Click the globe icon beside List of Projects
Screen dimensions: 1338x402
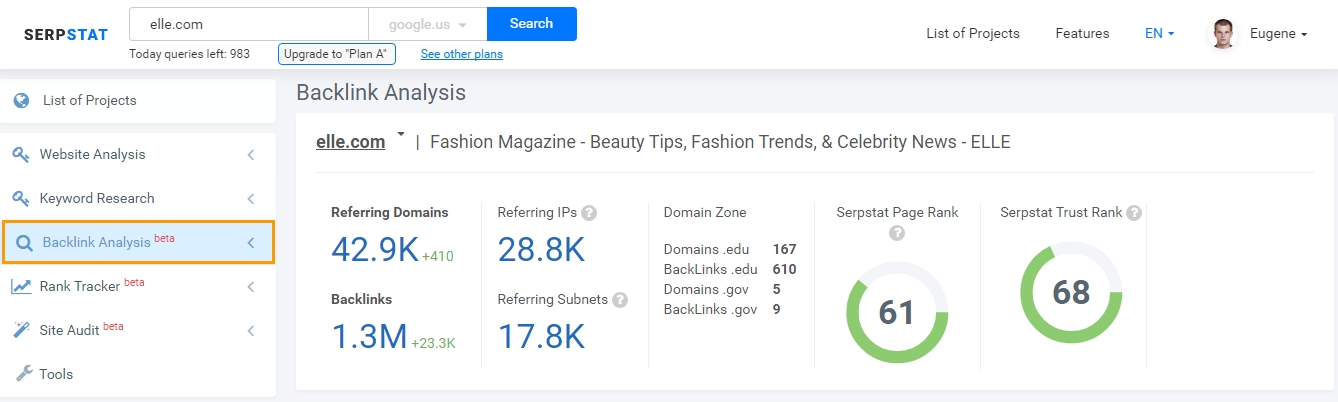(x=21, y=100)
